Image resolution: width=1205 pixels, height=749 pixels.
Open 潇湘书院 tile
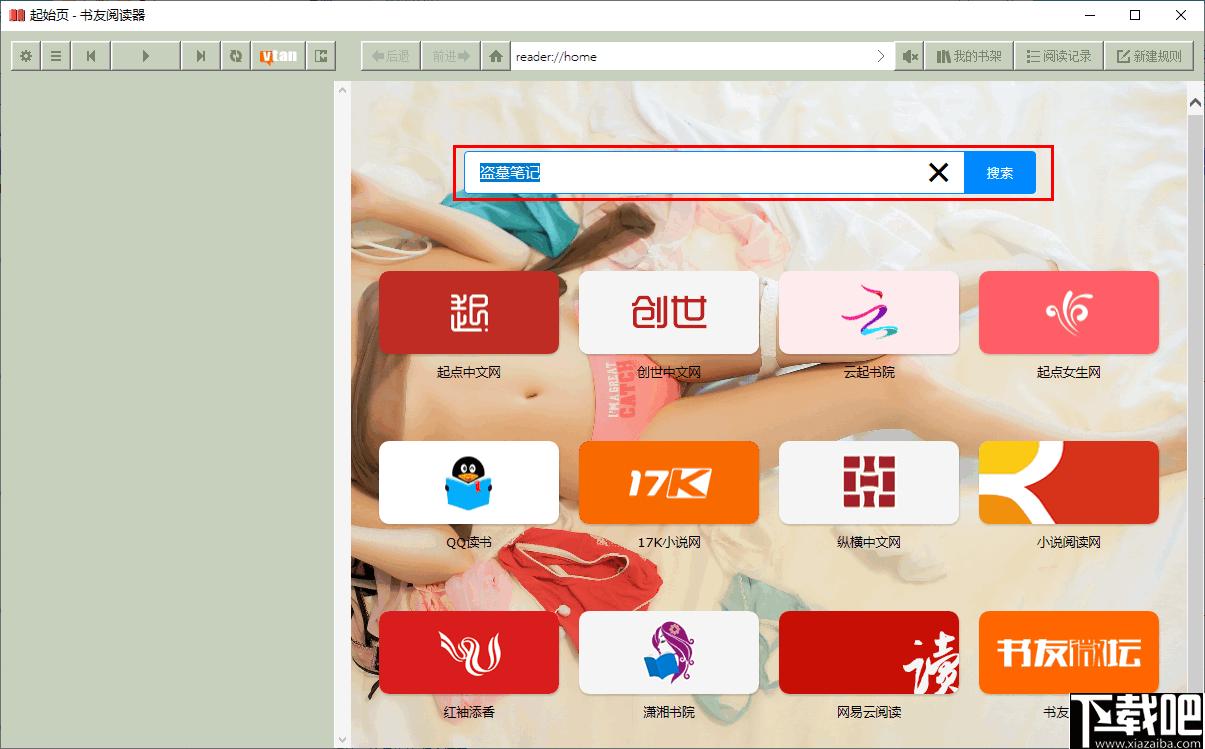[x=669, y=652]
